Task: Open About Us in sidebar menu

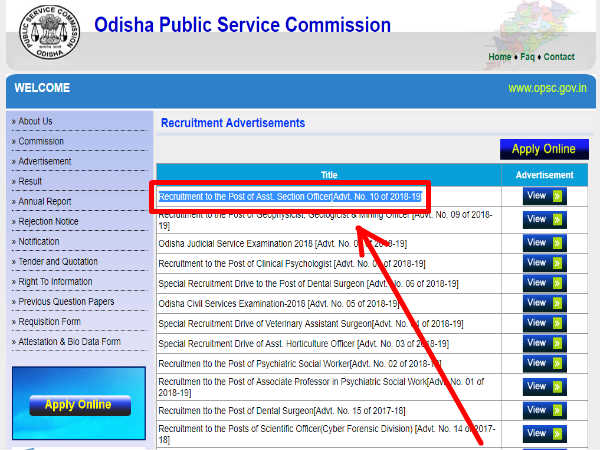Action: [x=35, y=121]
